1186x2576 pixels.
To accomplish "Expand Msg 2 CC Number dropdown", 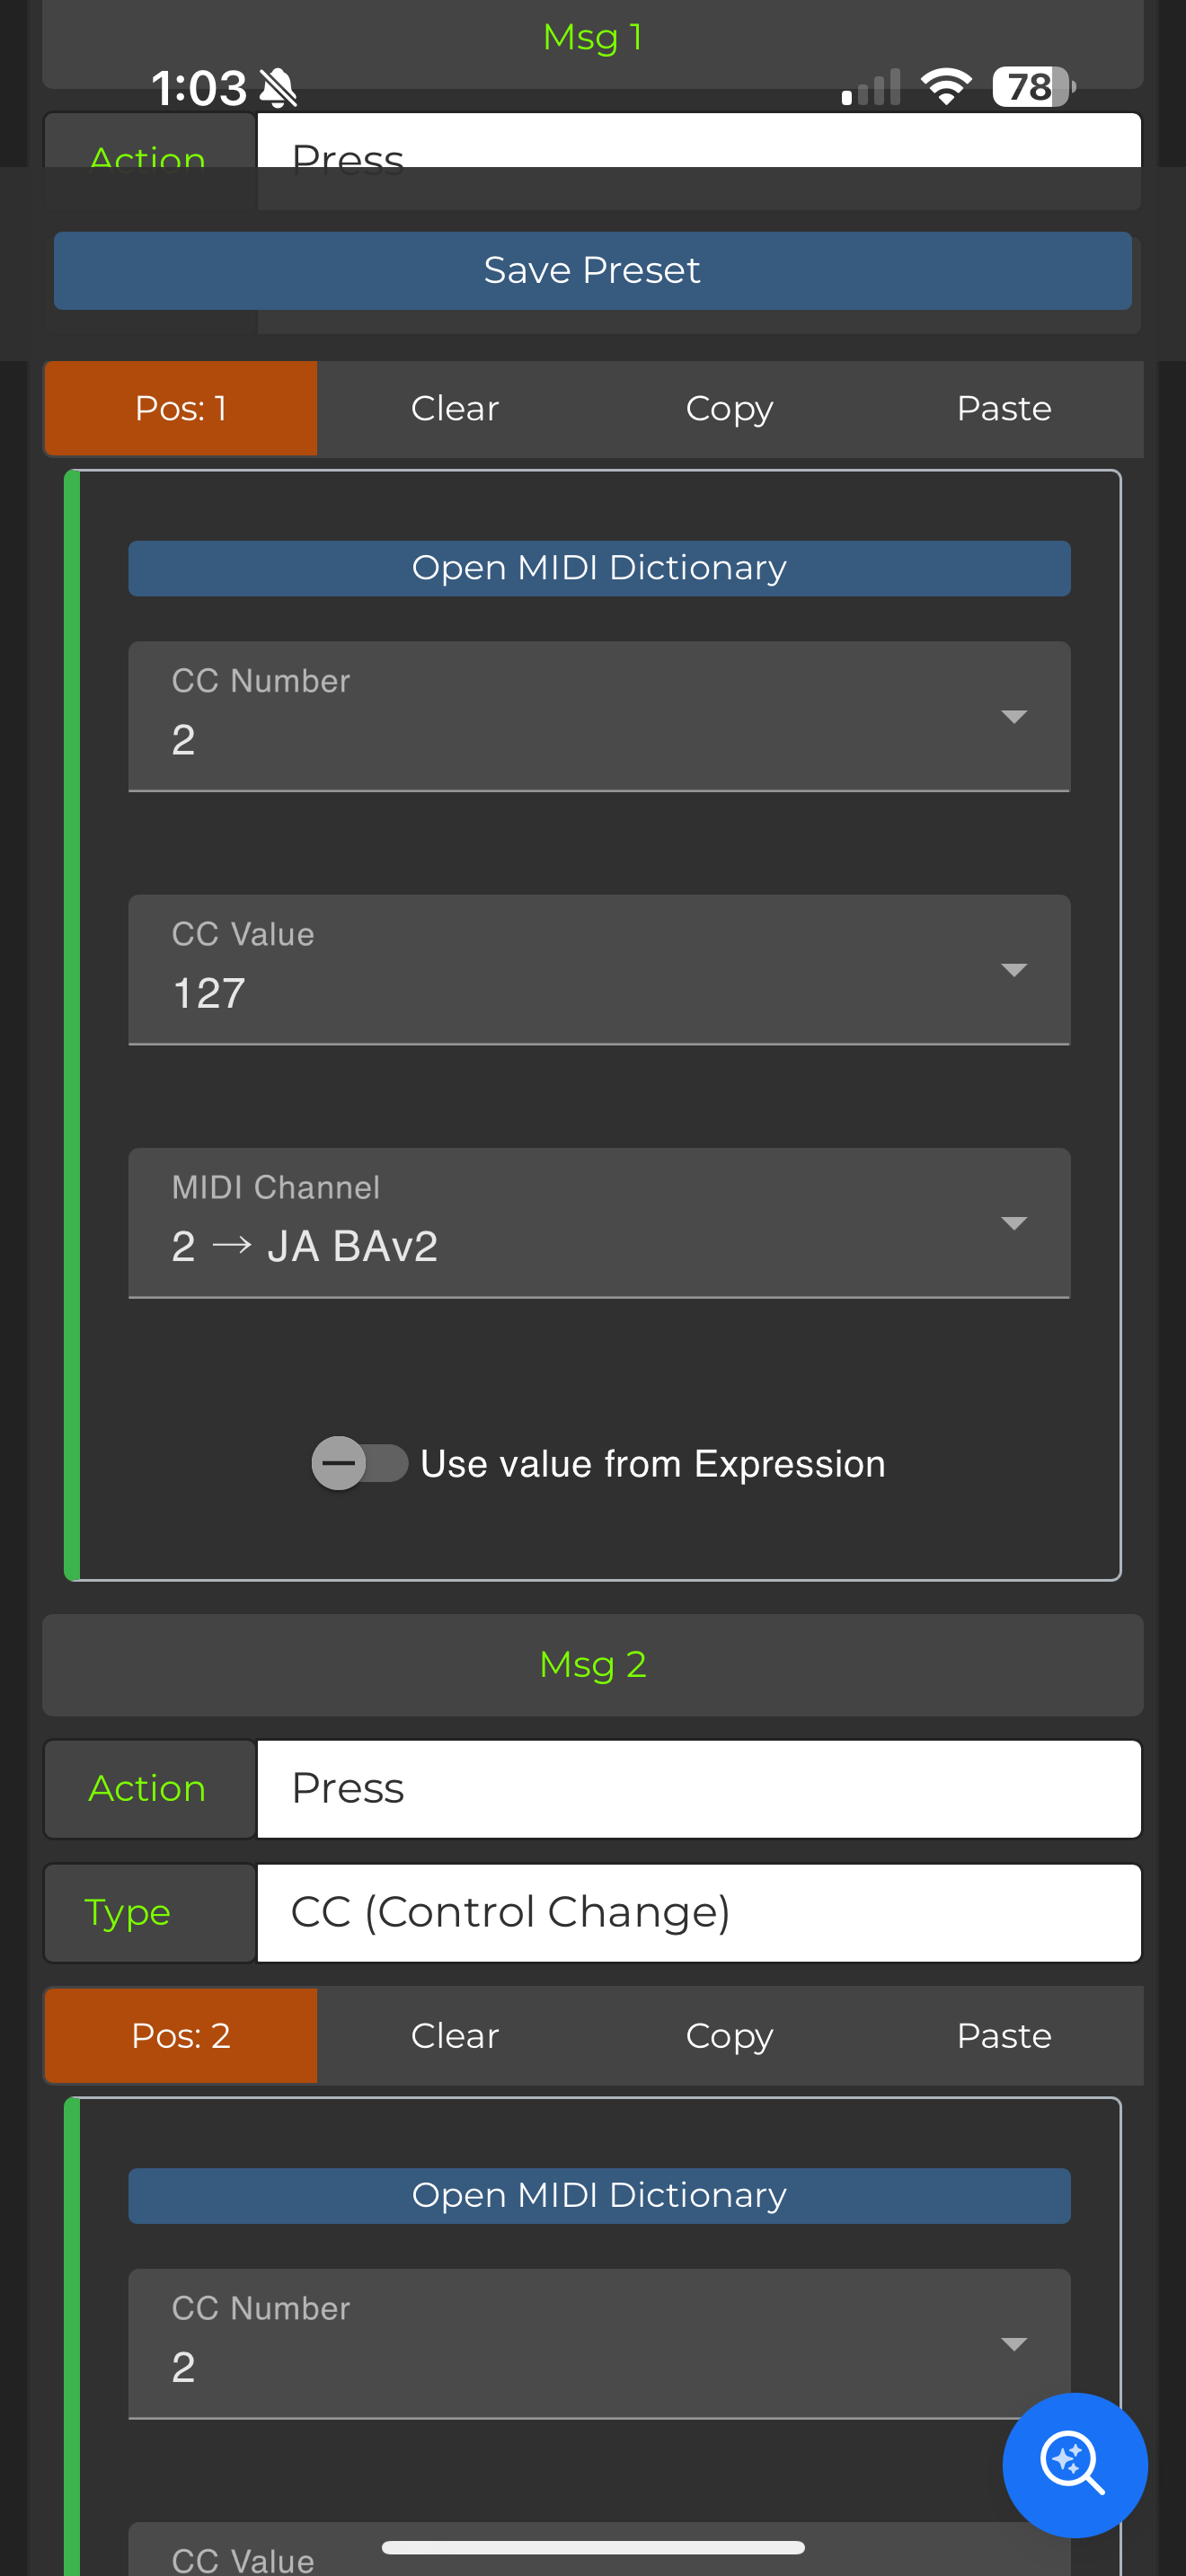I will click(x=598, y=2343).
